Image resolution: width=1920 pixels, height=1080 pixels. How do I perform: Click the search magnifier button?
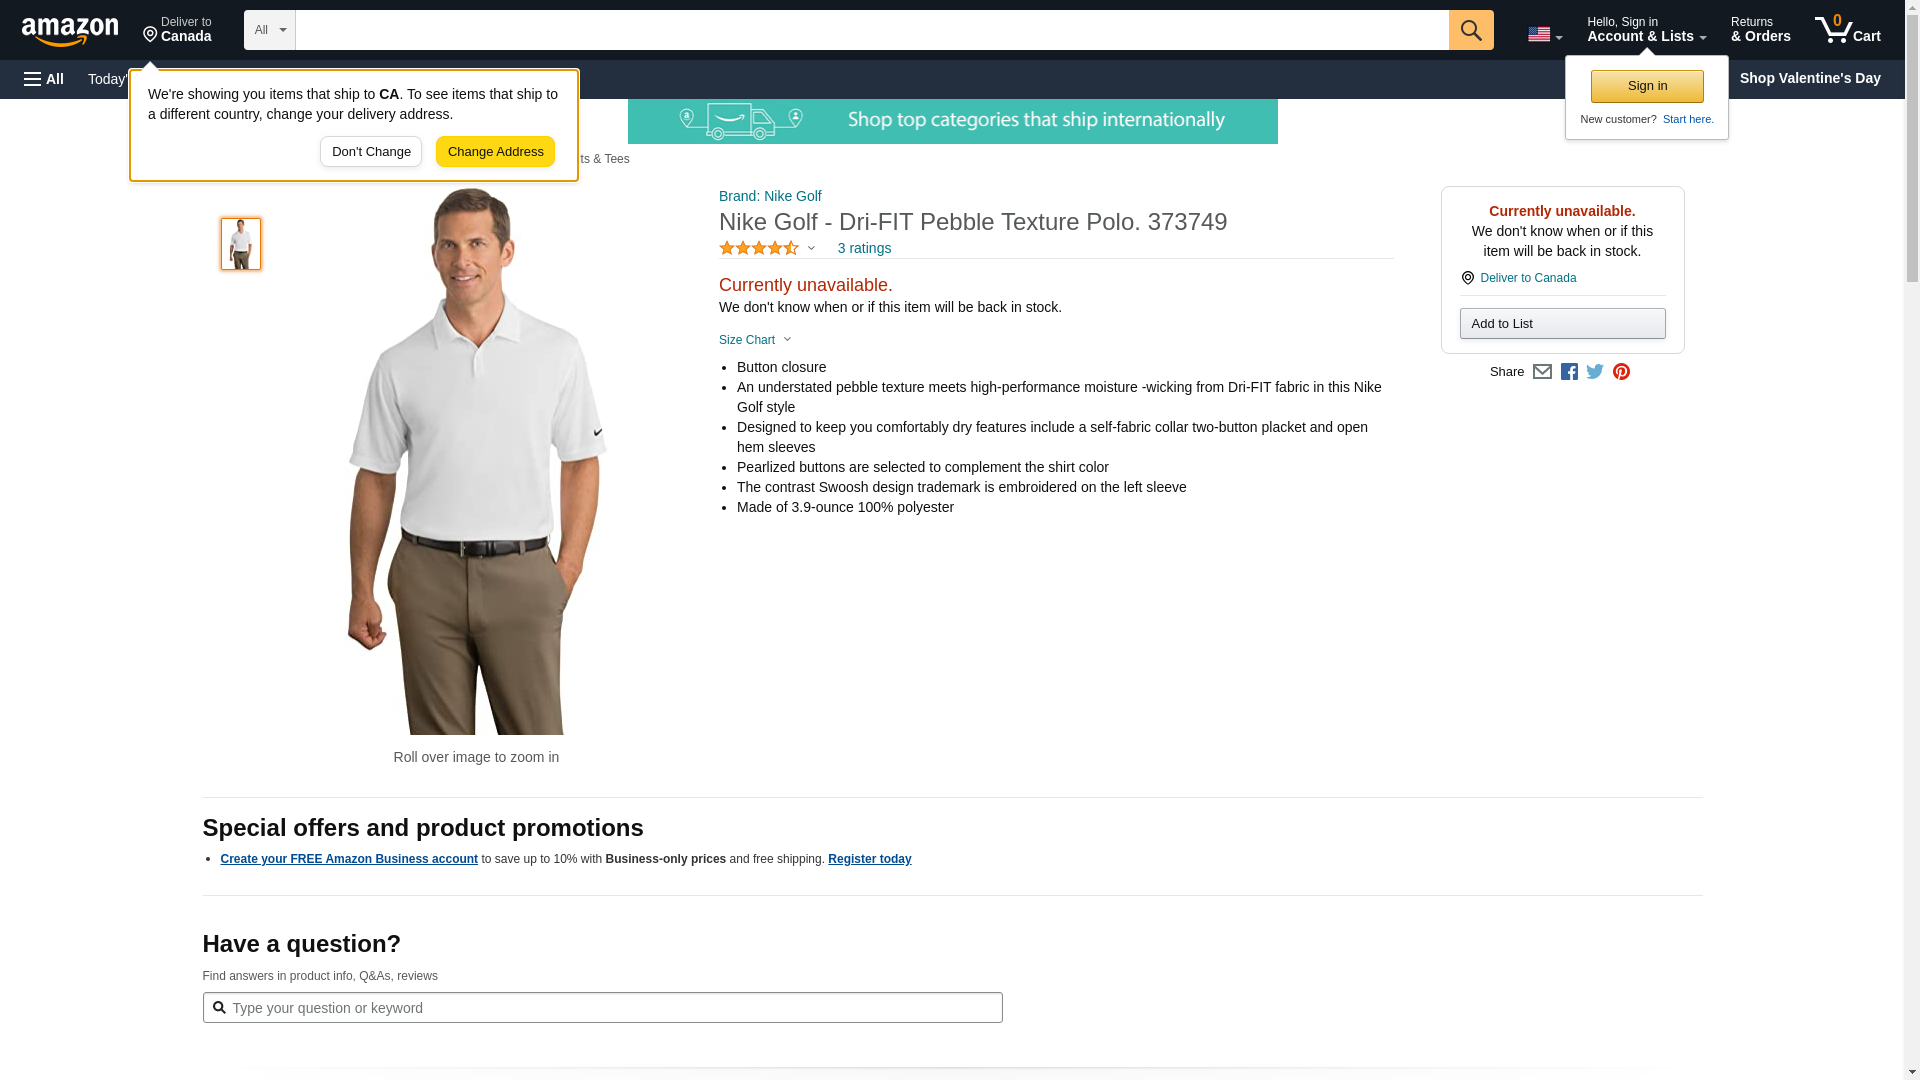coord(1470,30)
